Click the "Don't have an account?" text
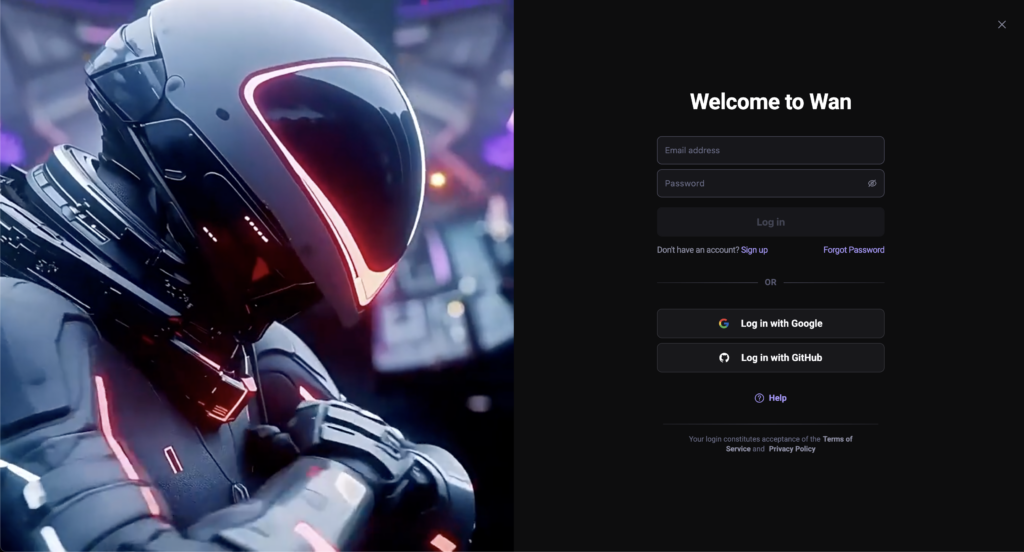This screenshot has height=552, width=1024. pyautogui.click(x=697, y=250)
